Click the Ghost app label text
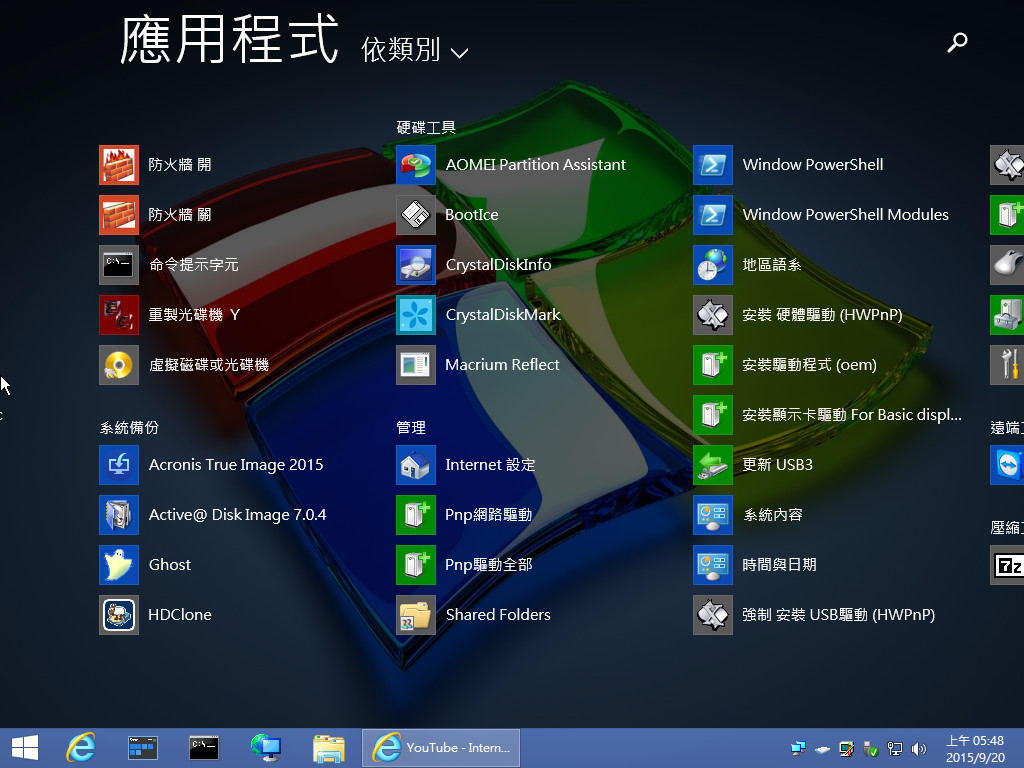1024x768 pixels. tap(170, 564)
